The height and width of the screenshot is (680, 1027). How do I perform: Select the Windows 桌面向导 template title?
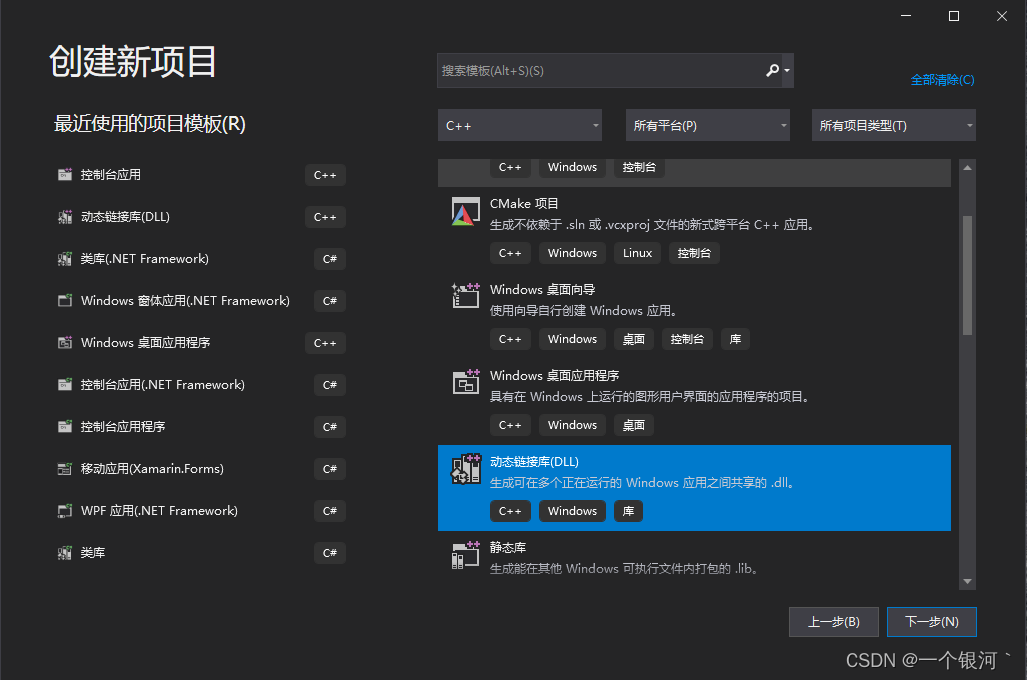[542, 290]
